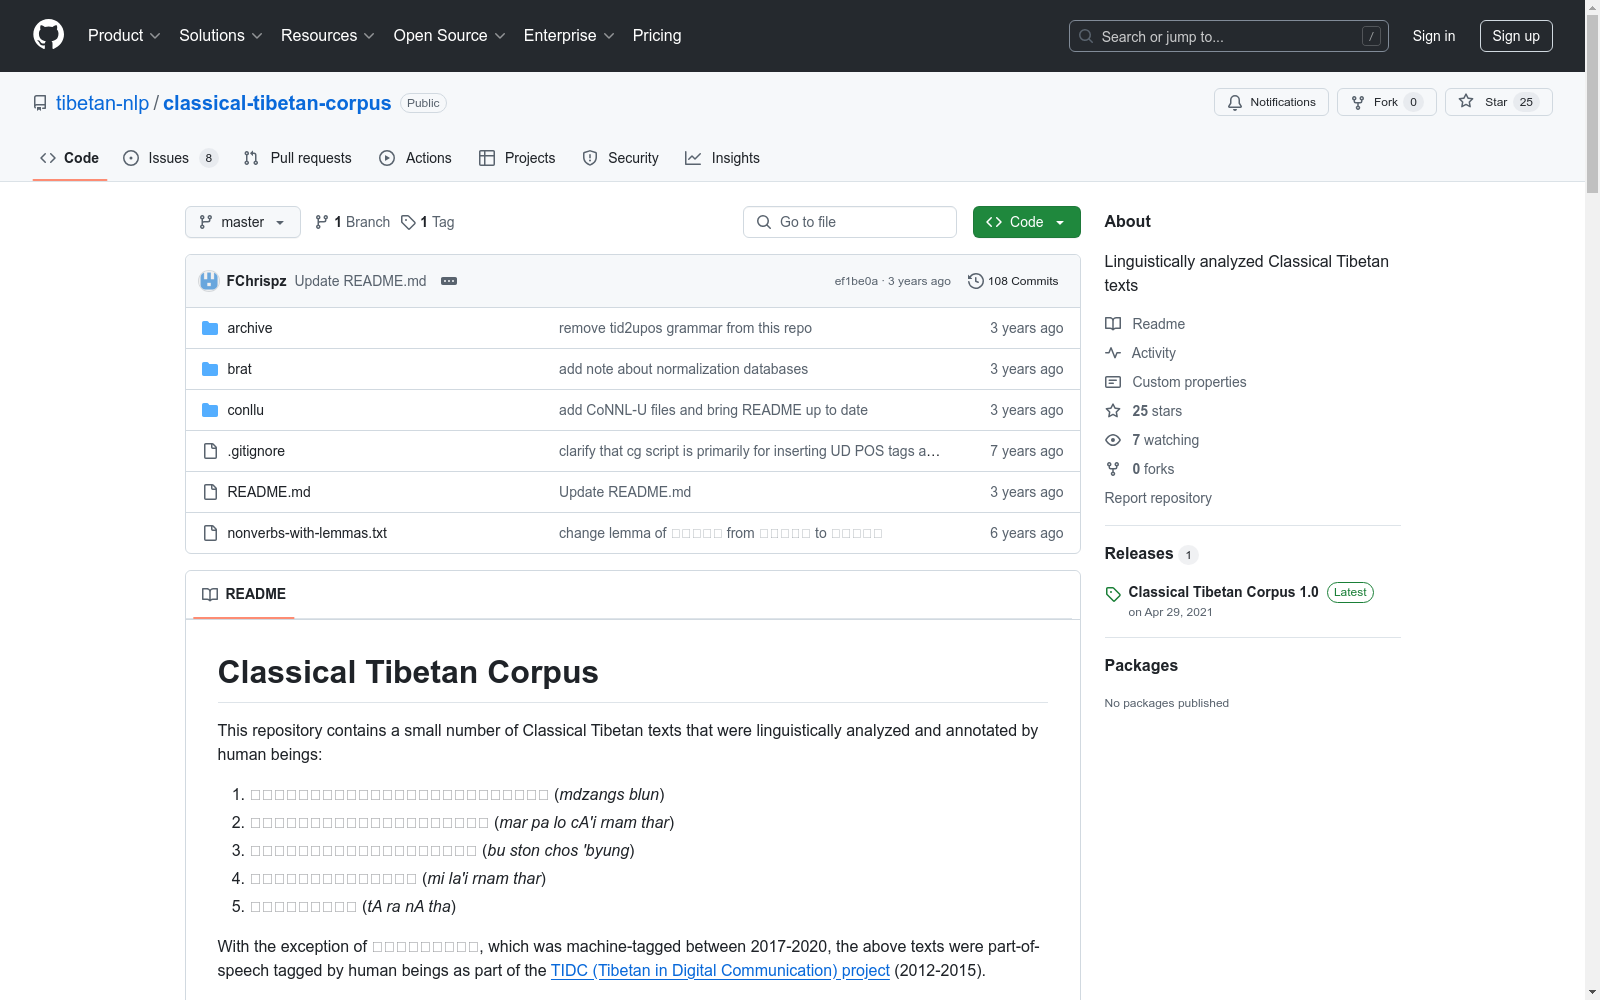Click nonverbs-with-lemmas.txt file icon
The height and width of the screenshot is (1000, 1600).
(210, 533)
